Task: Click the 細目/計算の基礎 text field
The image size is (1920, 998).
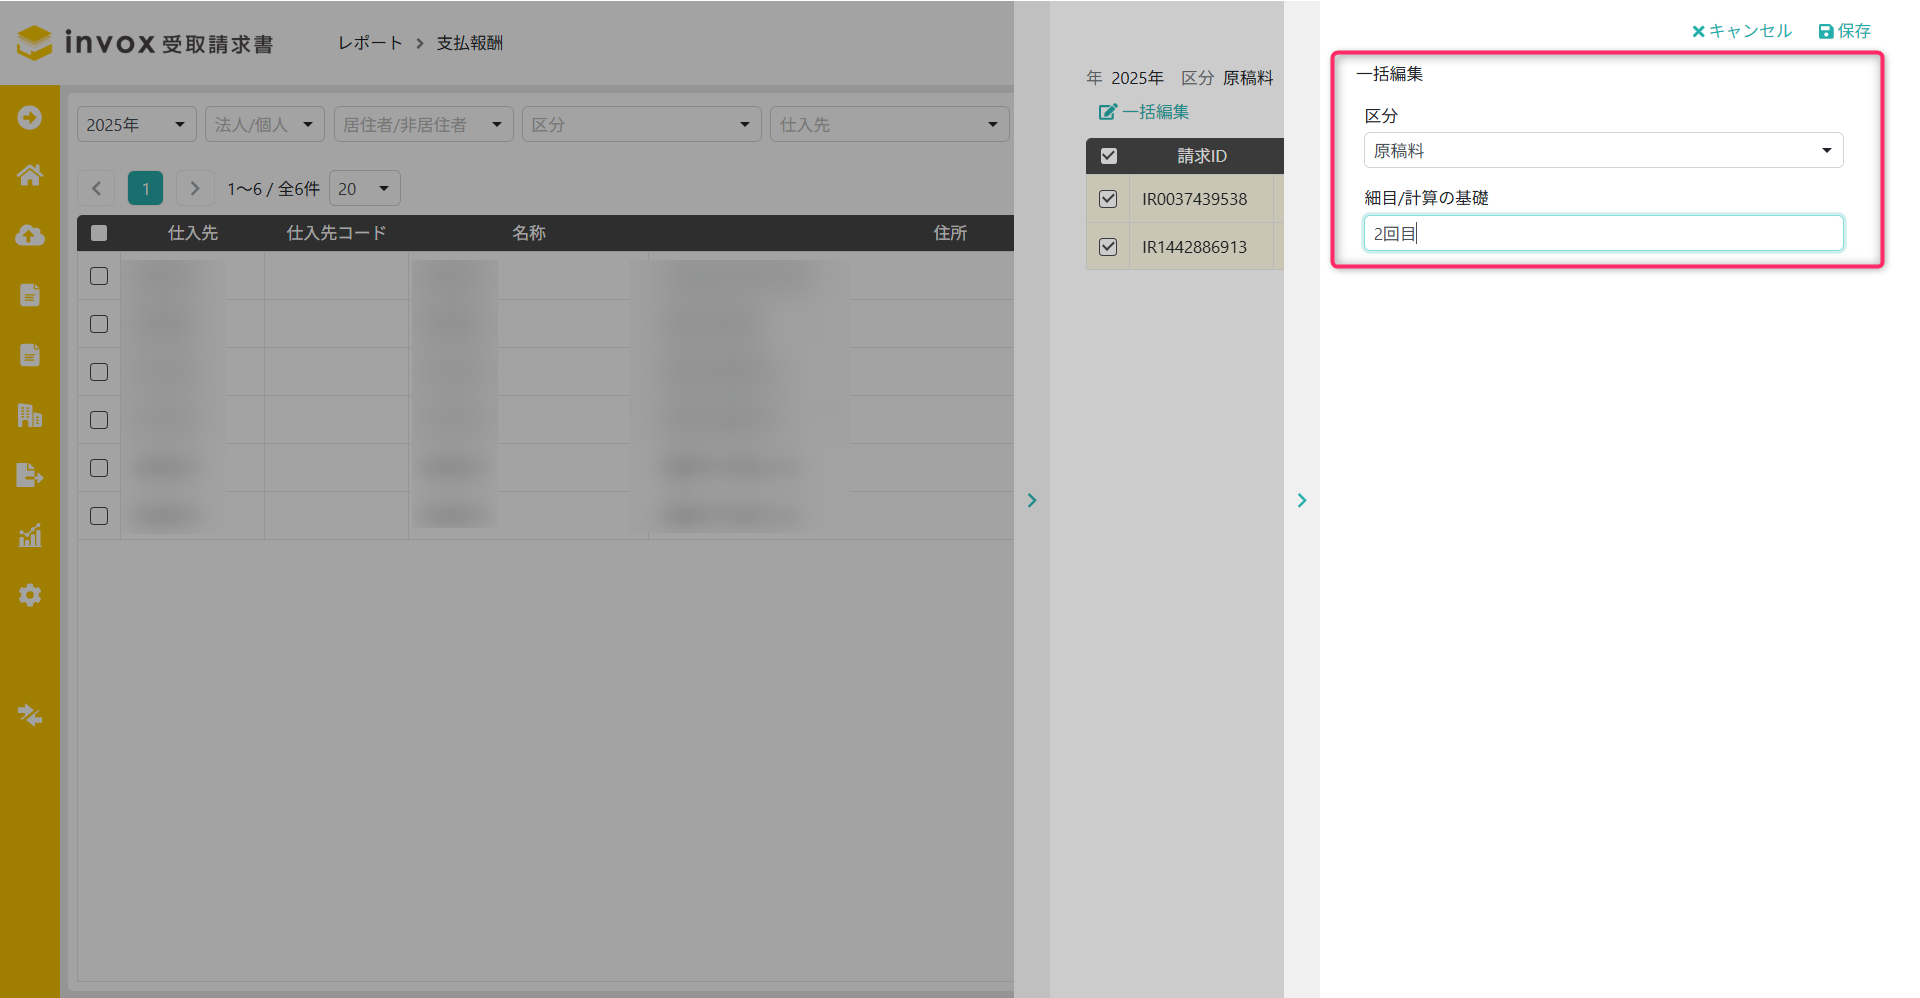Action: (x=1602, y=234)
